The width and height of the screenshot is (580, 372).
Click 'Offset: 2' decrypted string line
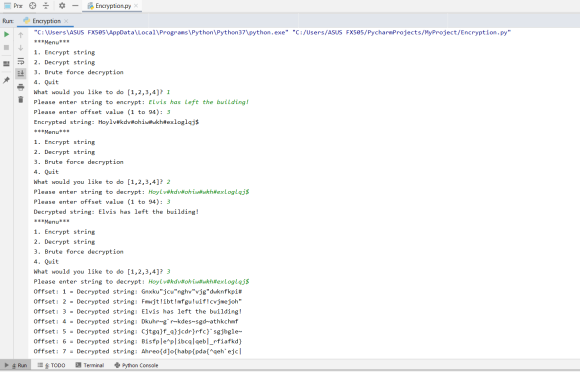coord(138,302)
